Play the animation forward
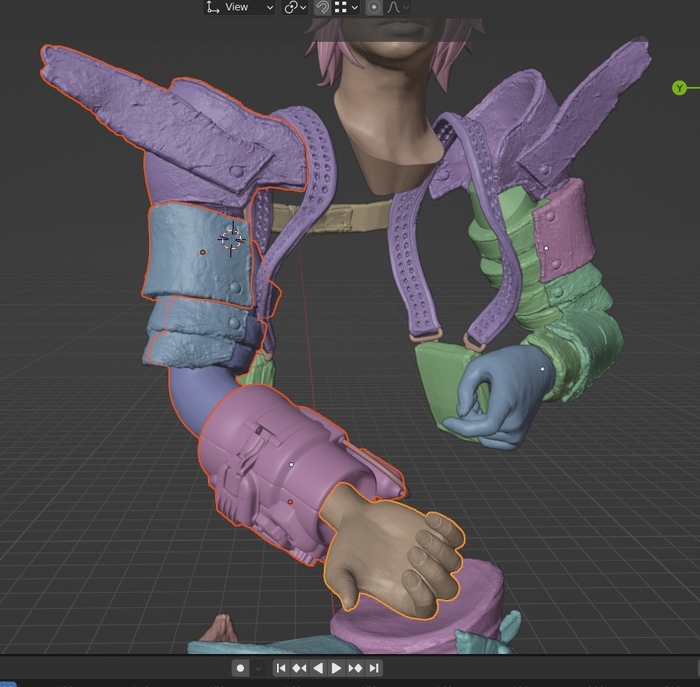The image size is (700, 687). click(336, 668)
